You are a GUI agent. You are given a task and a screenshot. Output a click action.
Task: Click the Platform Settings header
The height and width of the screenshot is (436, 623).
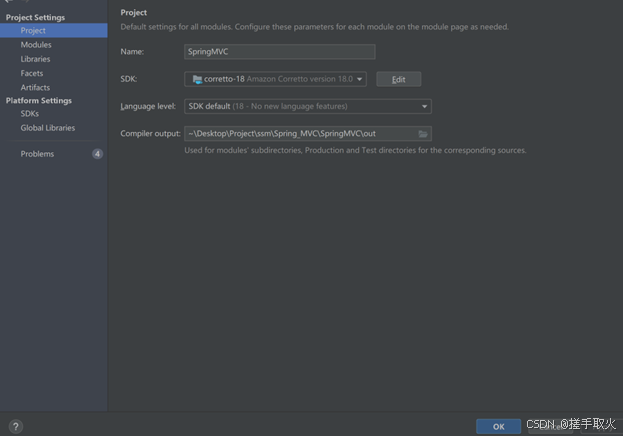(39, 101)
